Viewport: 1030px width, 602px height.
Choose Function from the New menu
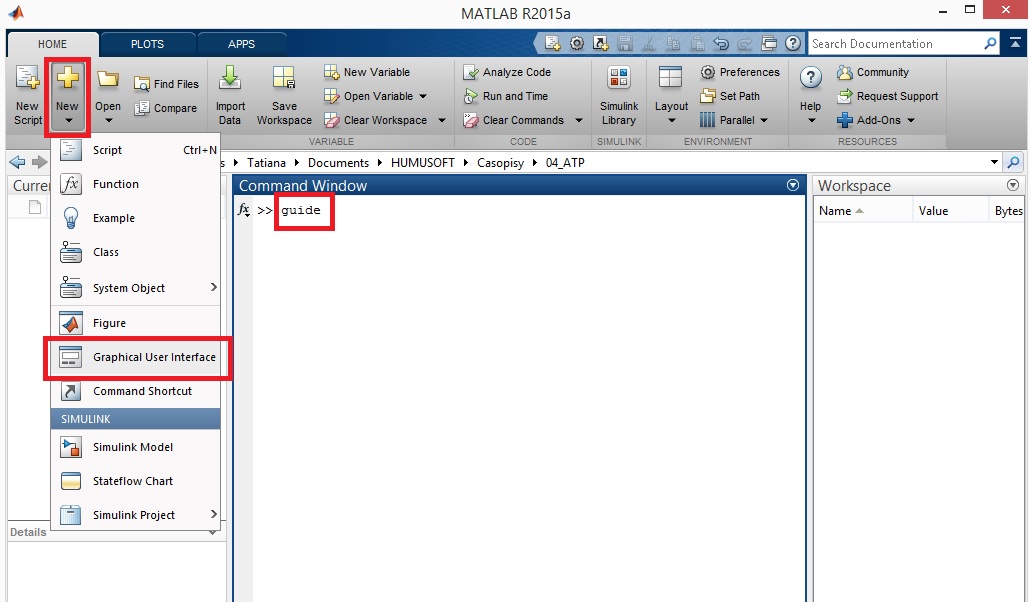136,184
